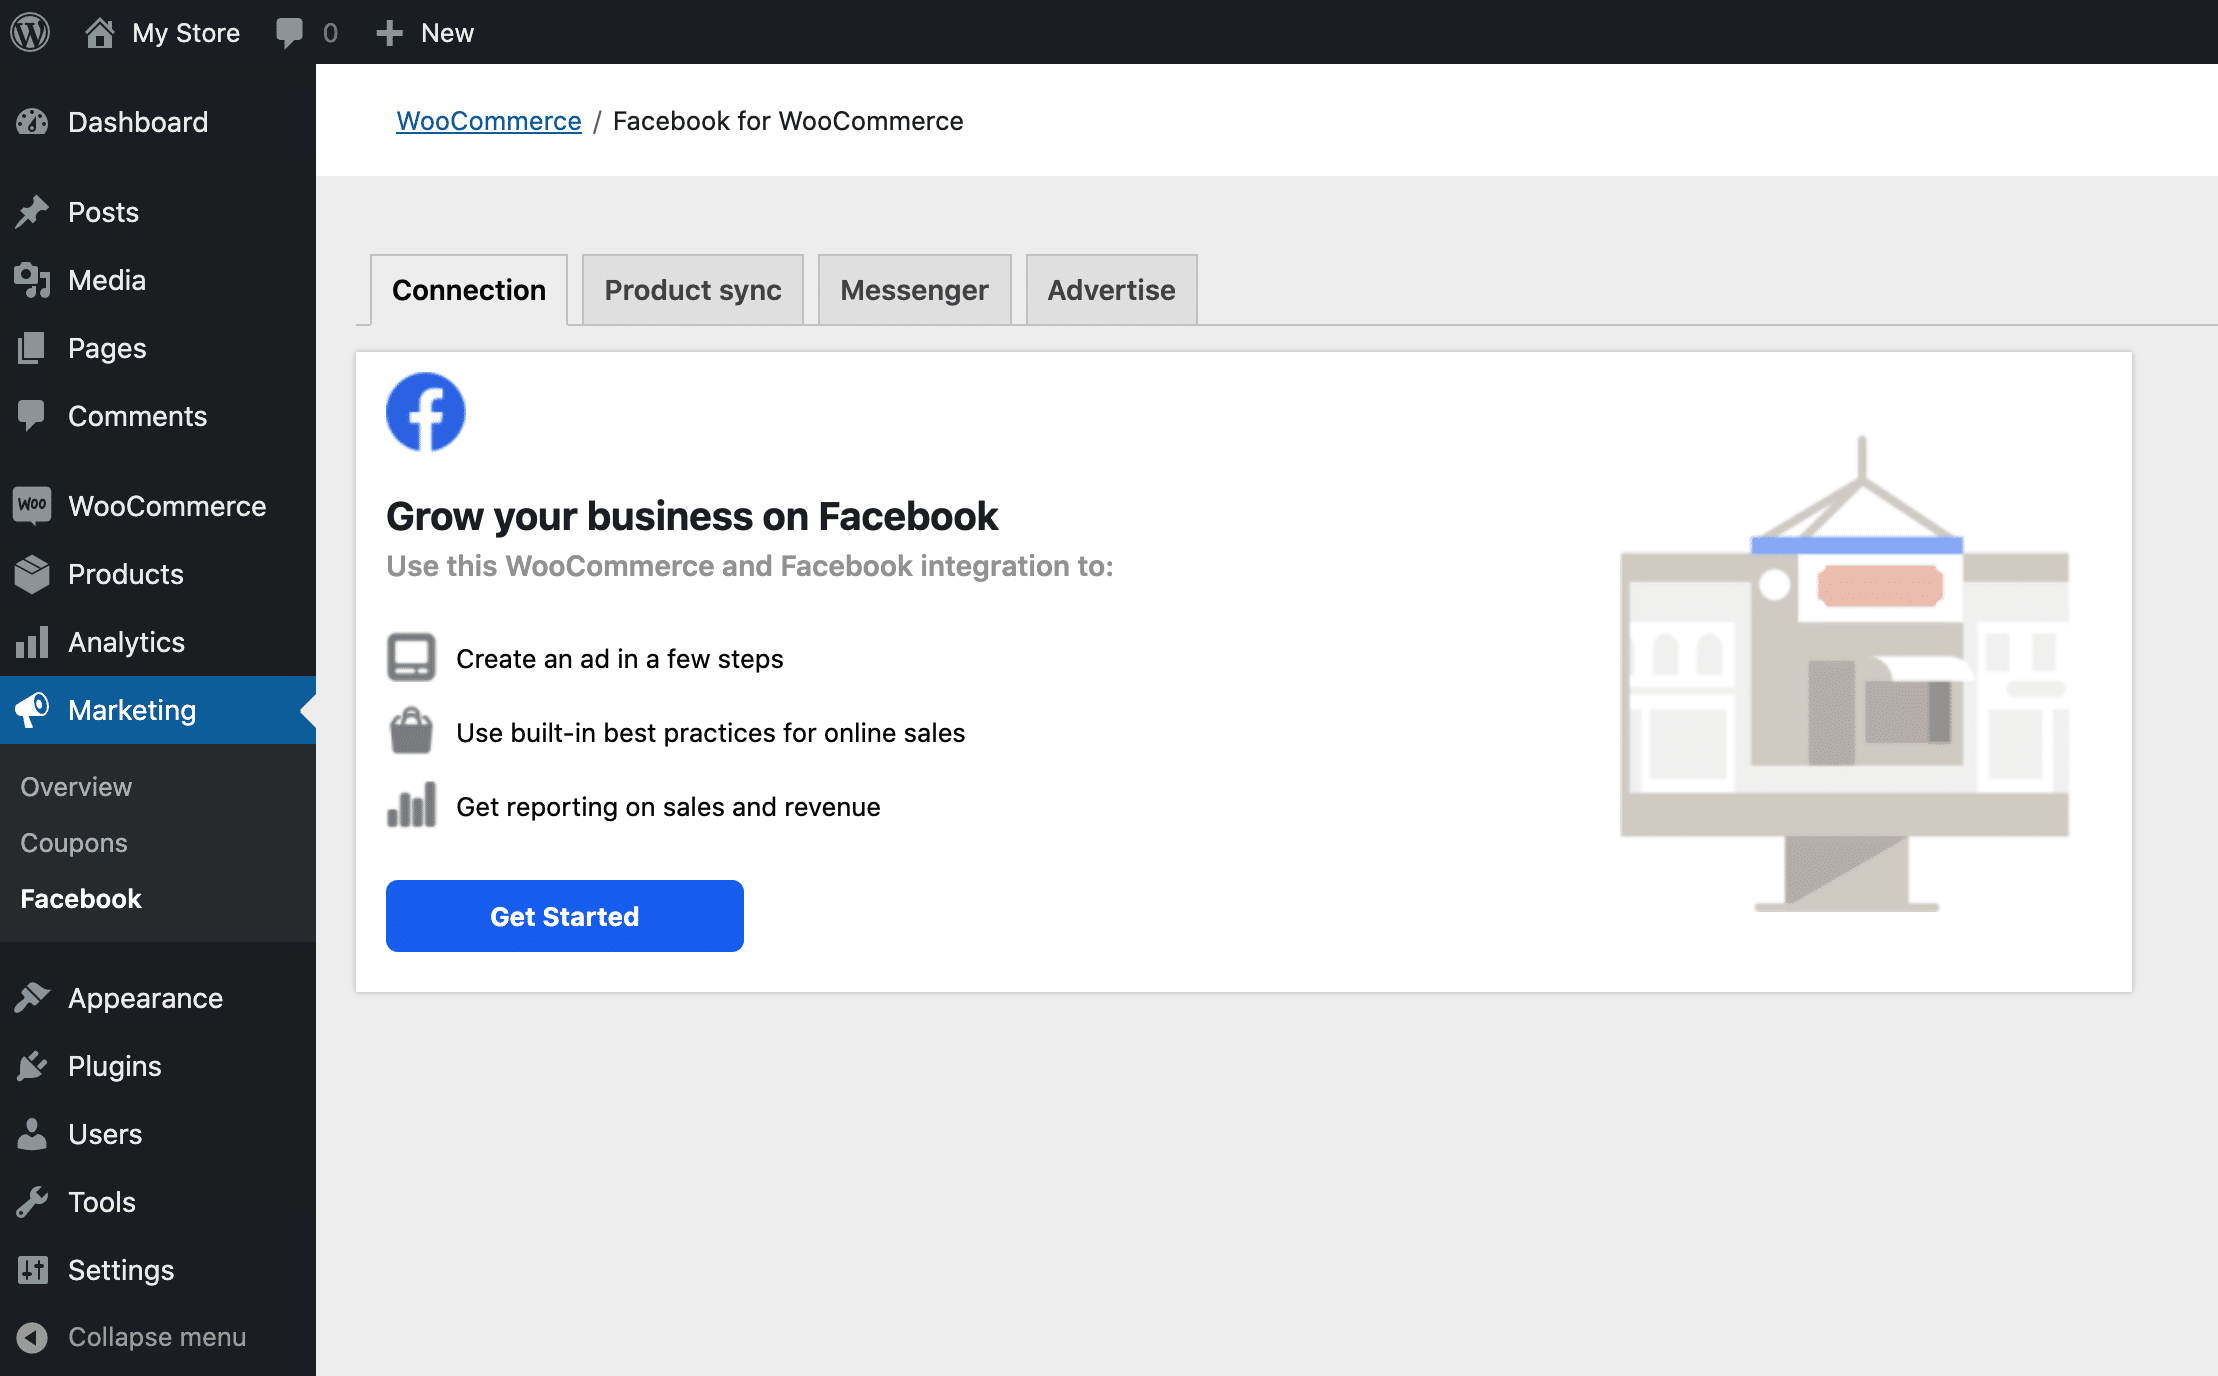Select the Facebook submenu item

[158, 899]
